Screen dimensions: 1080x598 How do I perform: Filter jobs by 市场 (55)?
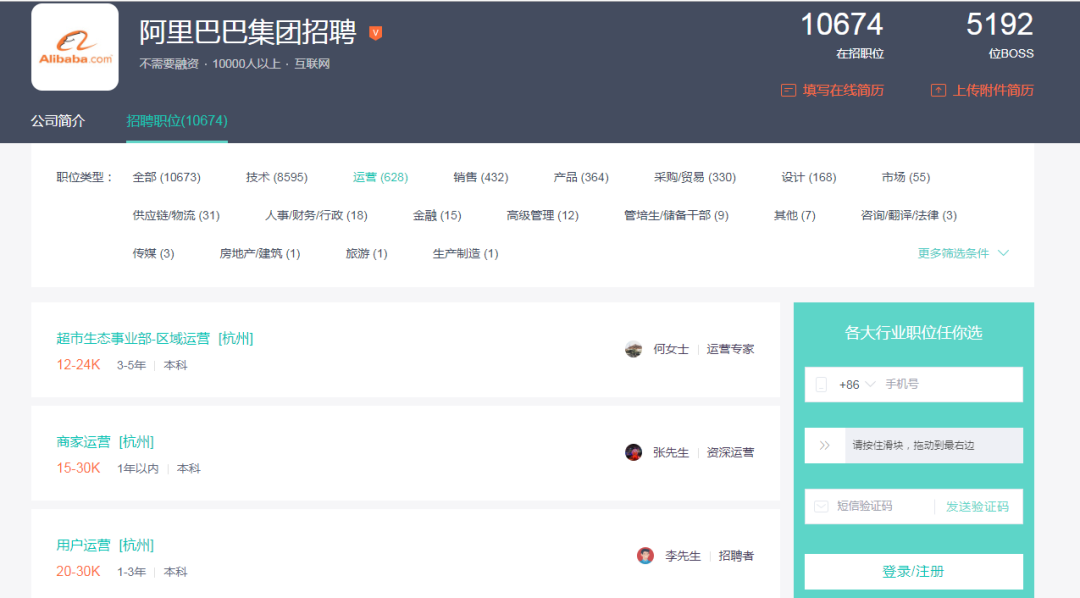[x=906, y=177]
